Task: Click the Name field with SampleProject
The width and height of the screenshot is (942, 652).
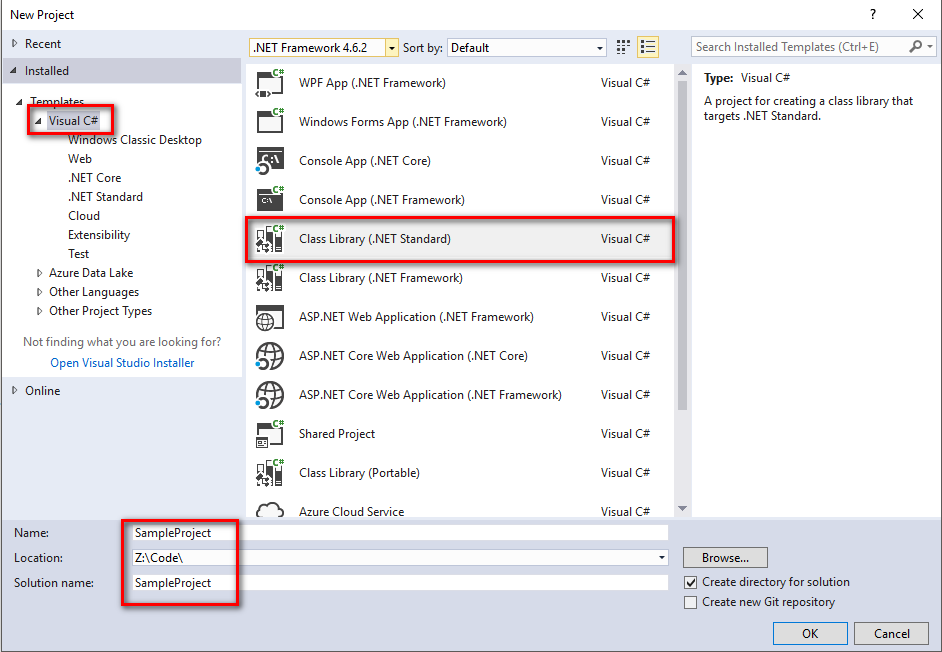Action: [x=400, y=533]
